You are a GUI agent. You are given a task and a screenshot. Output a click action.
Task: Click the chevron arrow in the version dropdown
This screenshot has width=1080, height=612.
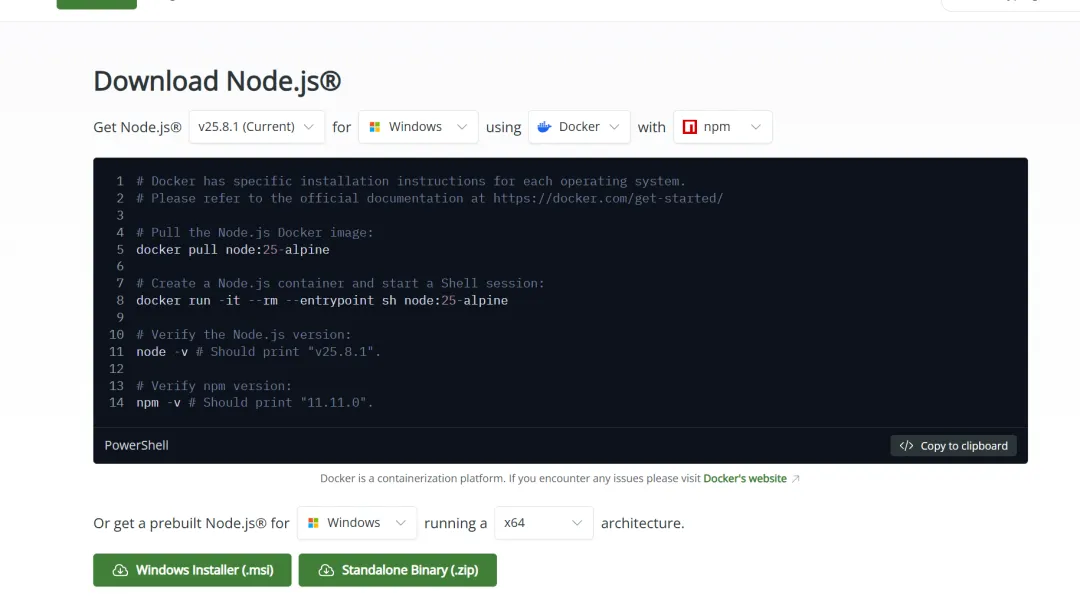coord(309,127)
